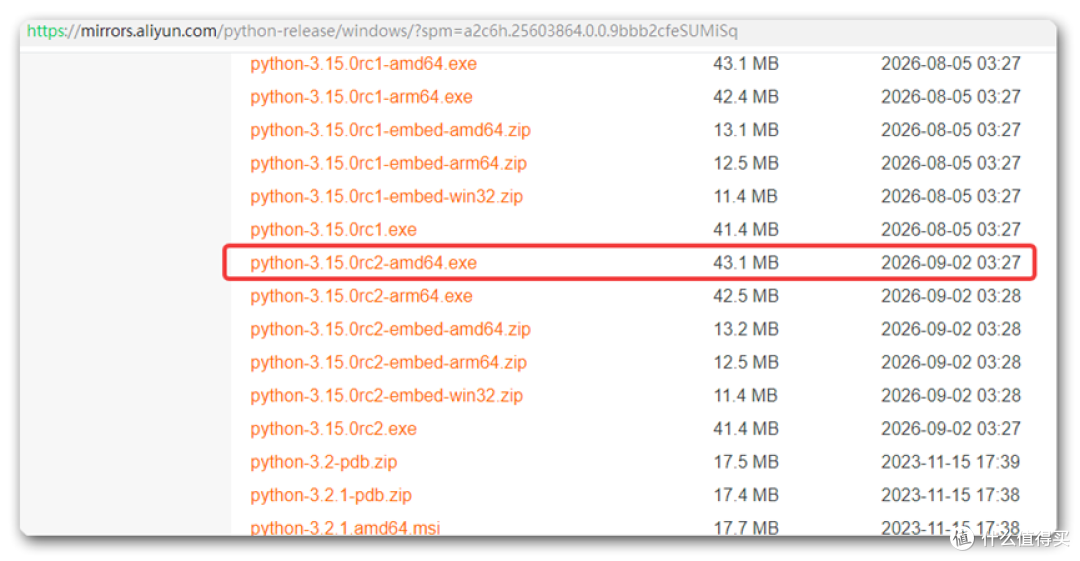
Task: Focus the mirrors.aliyun.com address bar
Action: (x=382, y=31)
